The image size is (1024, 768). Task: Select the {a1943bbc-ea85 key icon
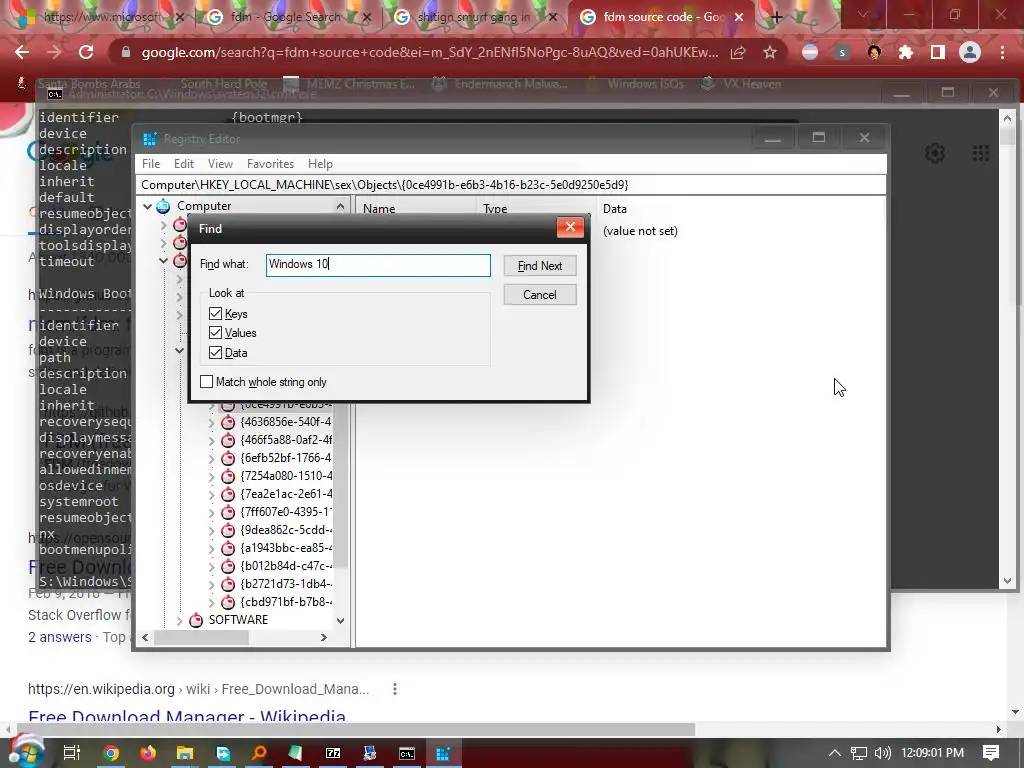[x=228, y=548]
